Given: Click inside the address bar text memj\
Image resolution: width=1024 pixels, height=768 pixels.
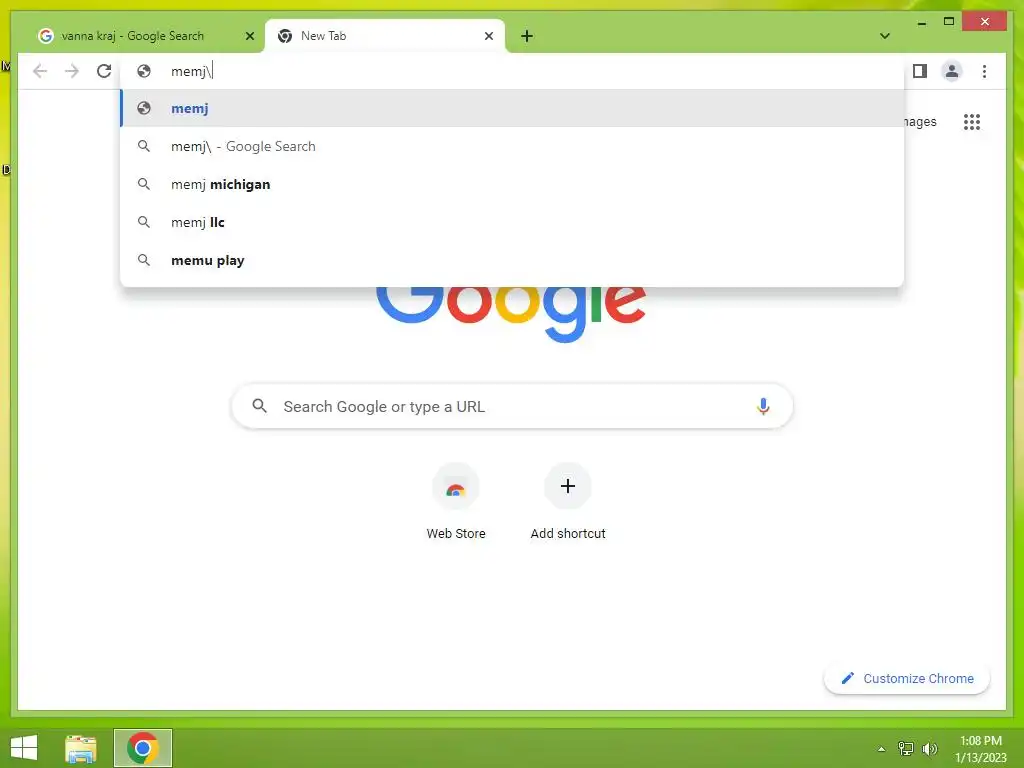Looking at the screenshot, I should coord(191,71).
